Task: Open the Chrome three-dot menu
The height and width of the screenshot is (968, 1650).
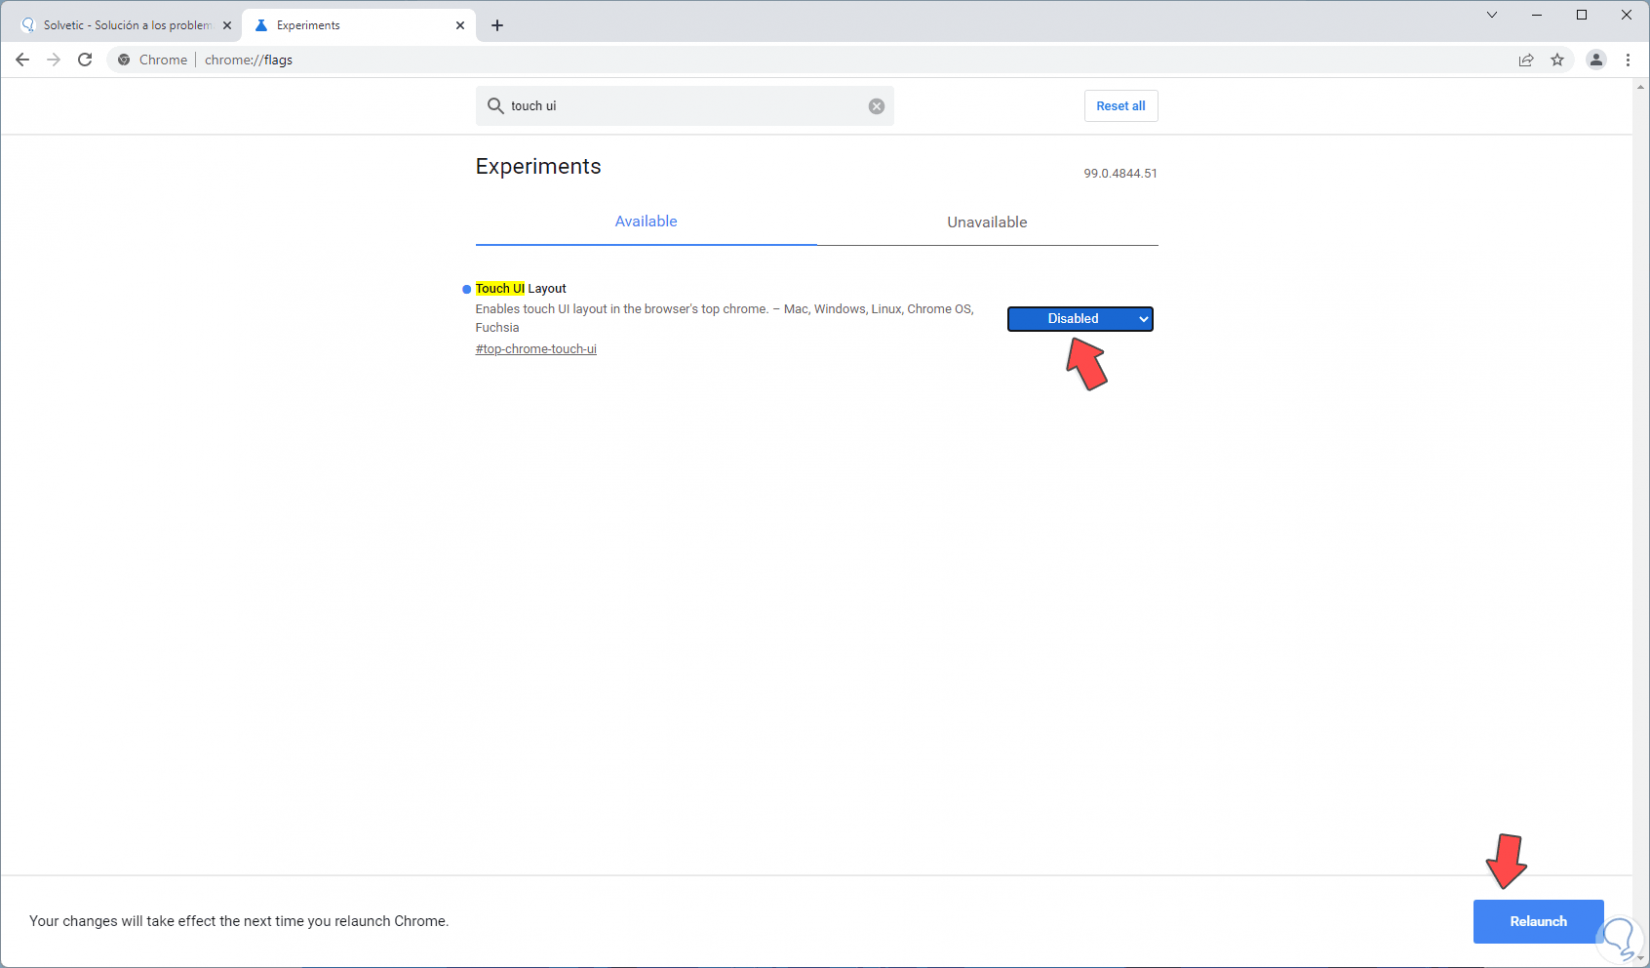Action: 1628,60
